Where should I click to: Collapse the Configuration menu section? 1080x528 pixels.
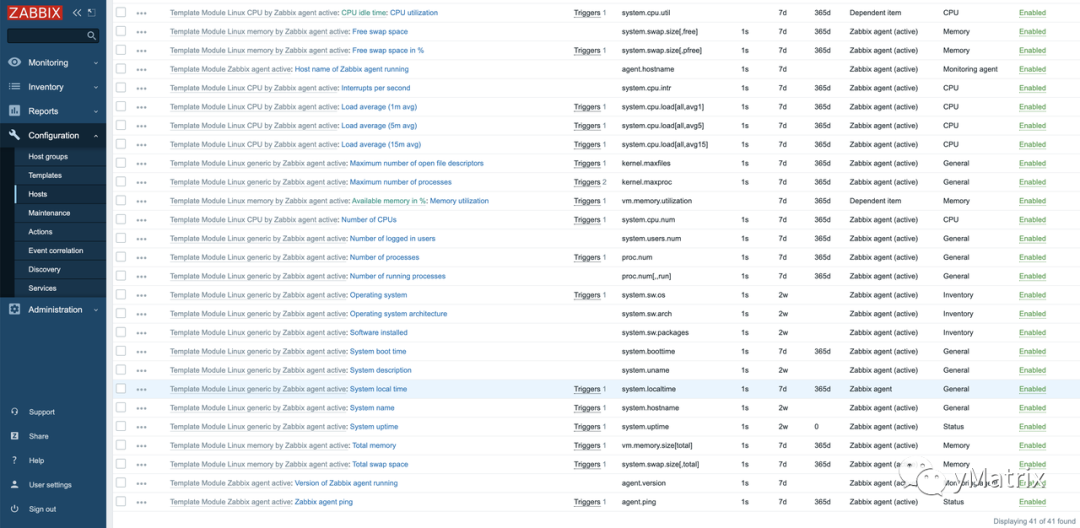(x=53, y=135)
